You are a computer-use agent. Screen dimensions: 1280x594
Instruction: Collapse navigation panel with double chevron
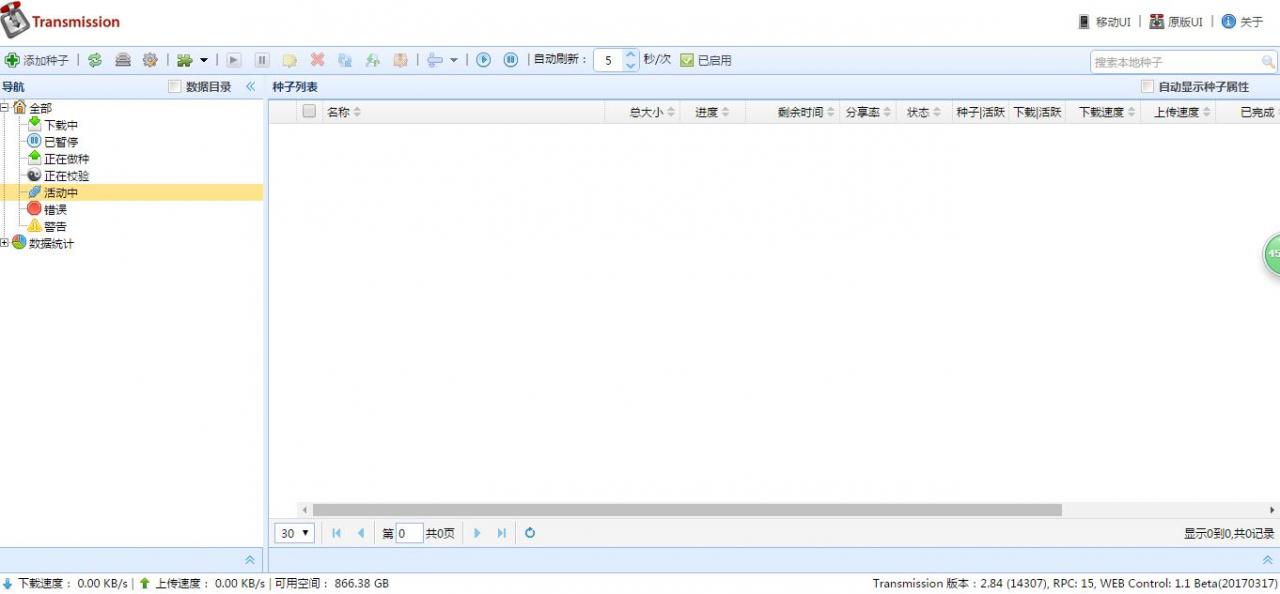[x=251, y=87]
